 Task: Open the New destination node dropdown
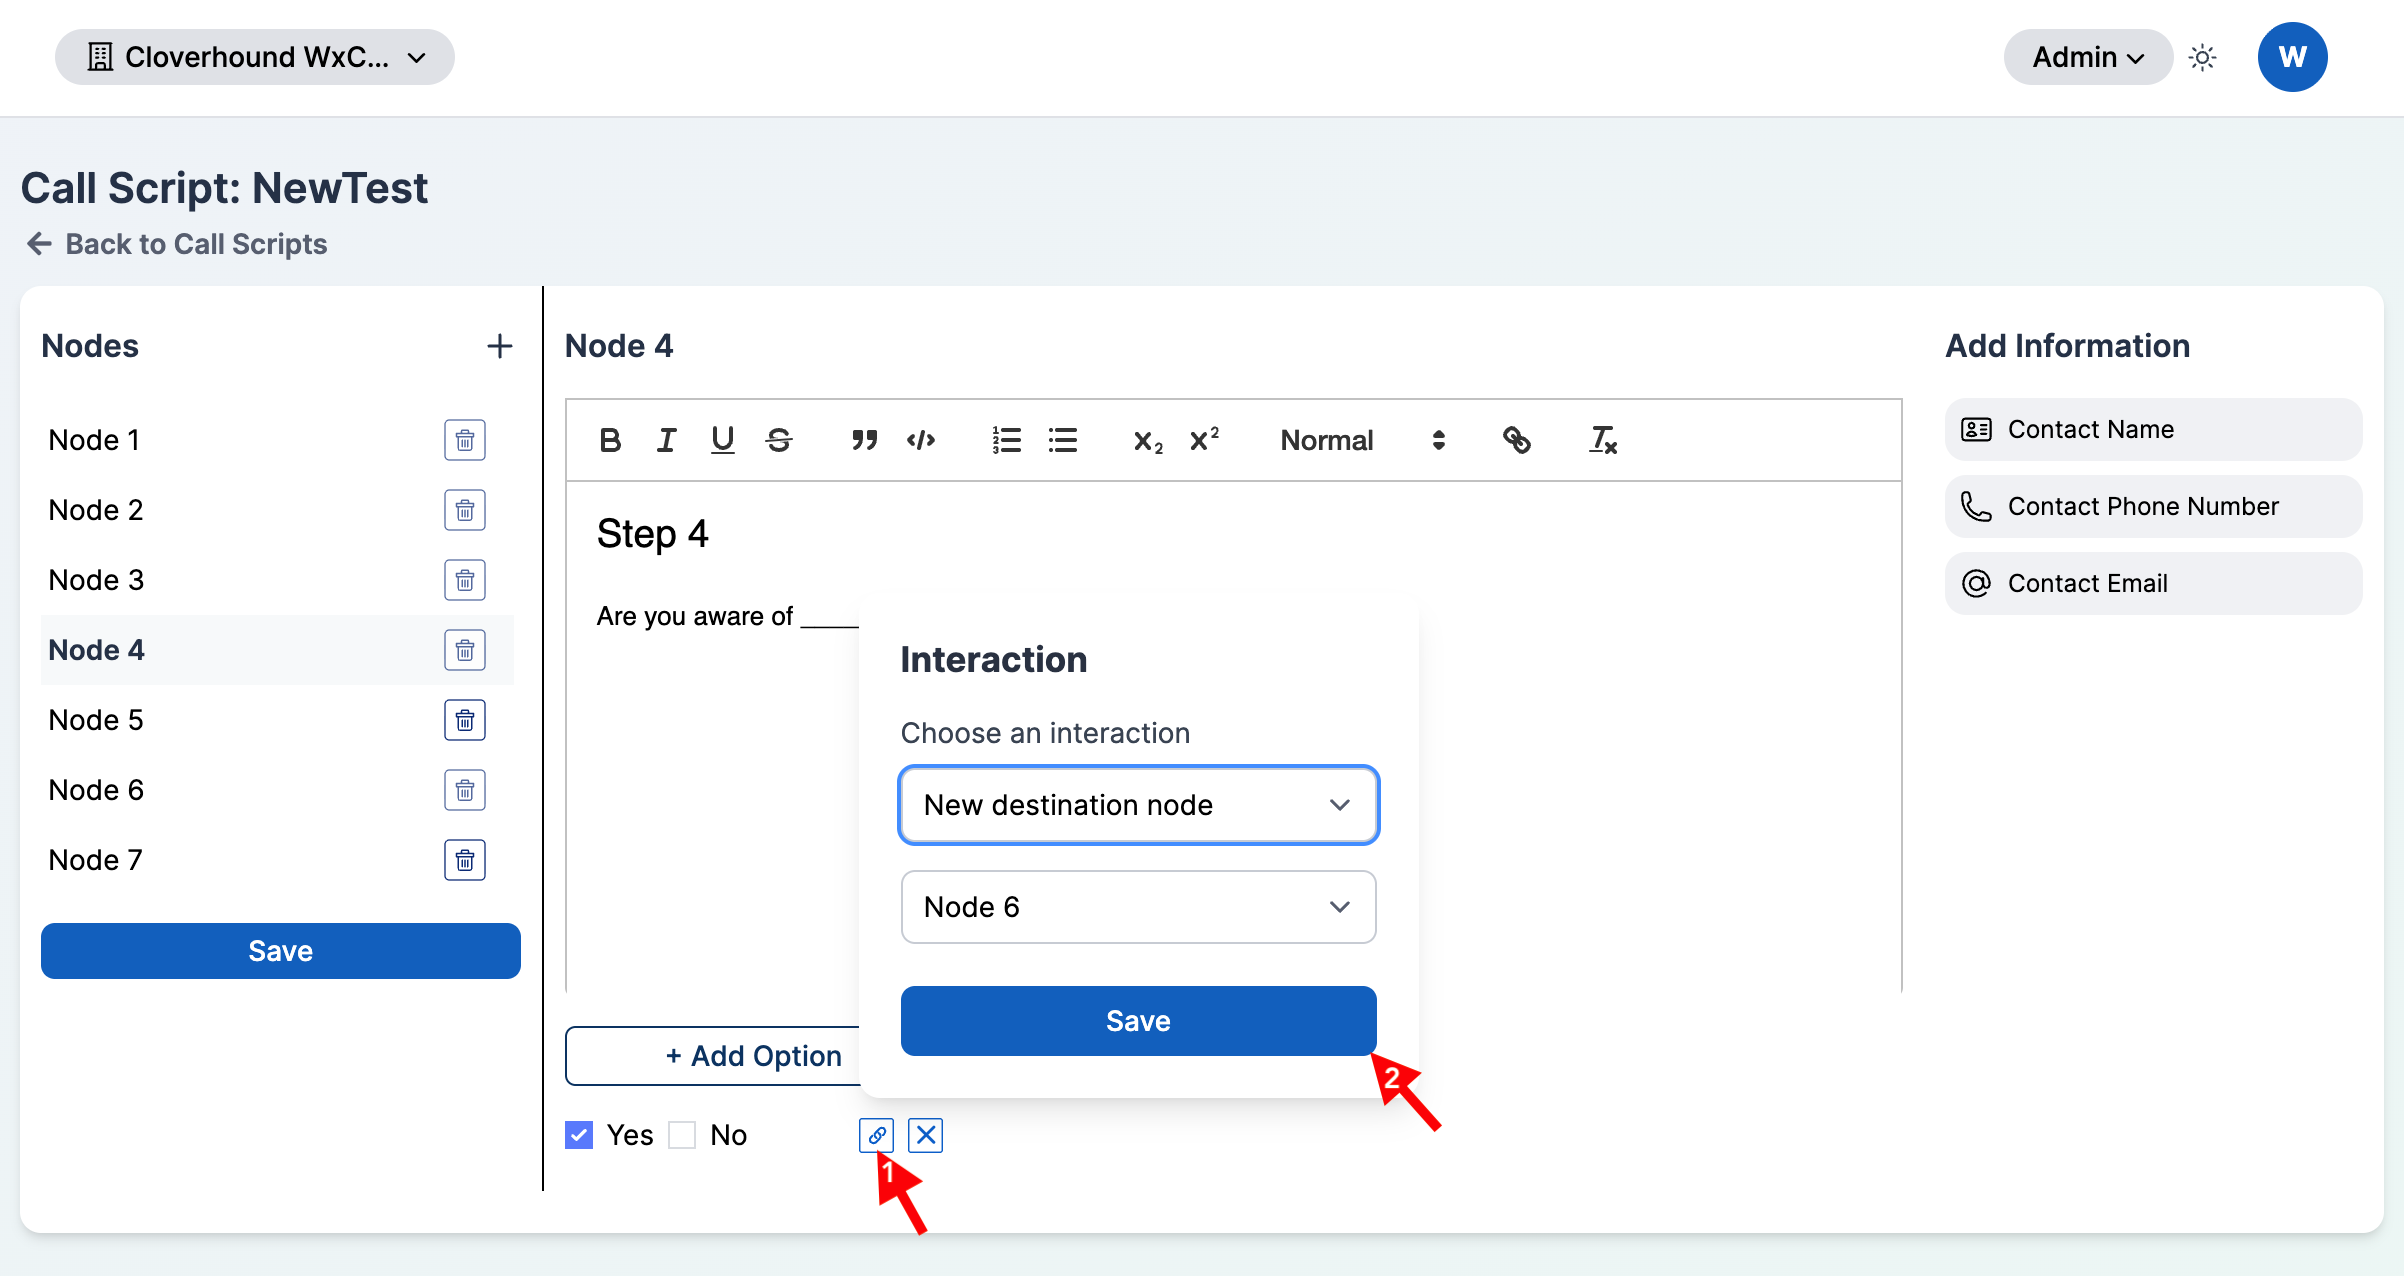coord(1139,805)
